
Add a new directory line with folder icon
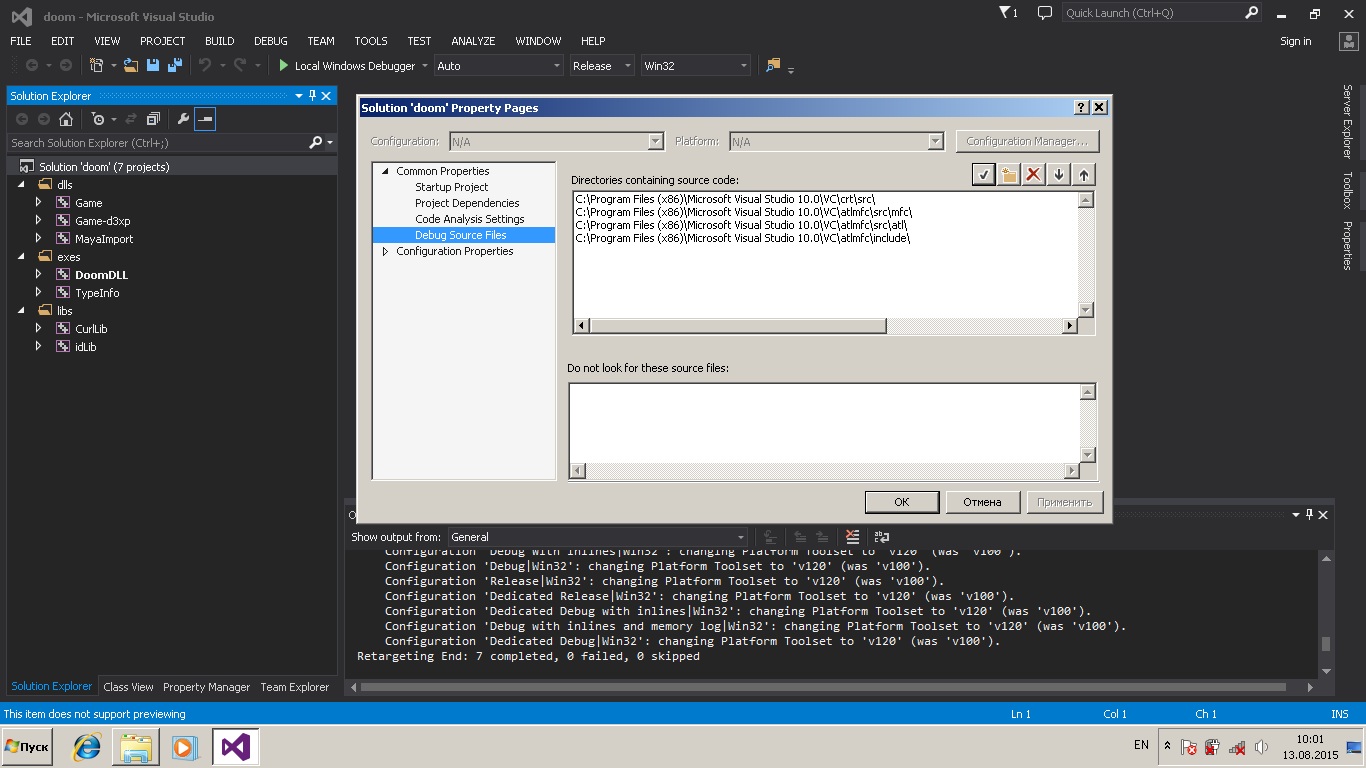(1009, 175)
